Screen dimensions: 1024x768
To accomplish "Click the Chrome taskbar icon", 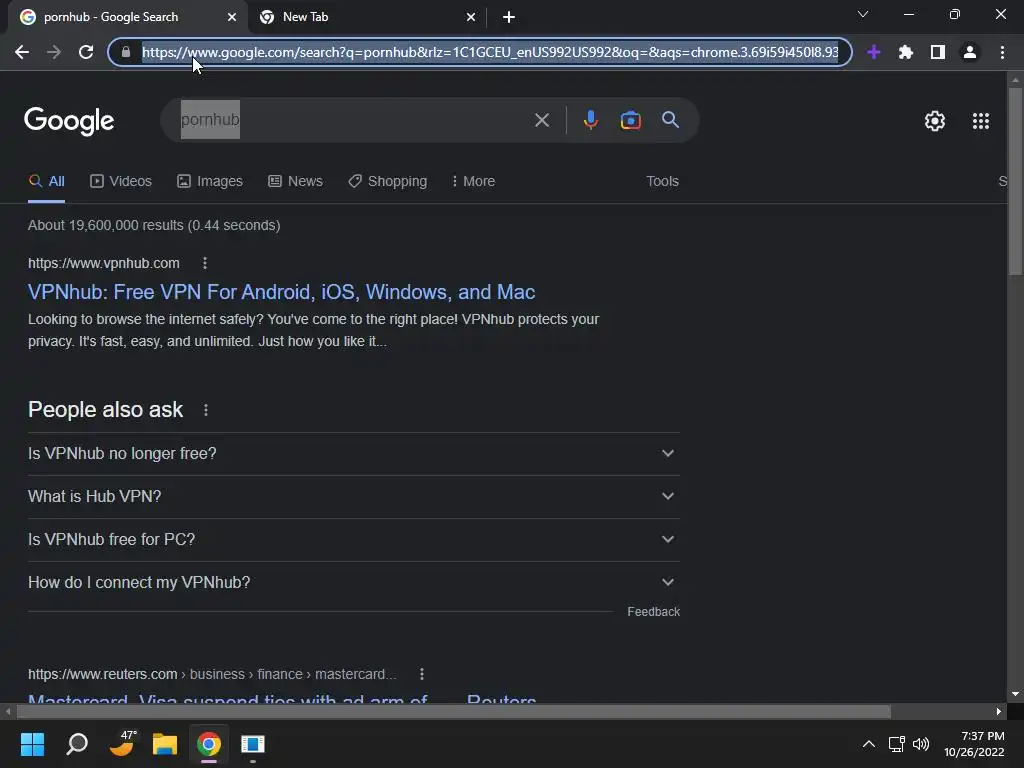I will pos(209,744).
